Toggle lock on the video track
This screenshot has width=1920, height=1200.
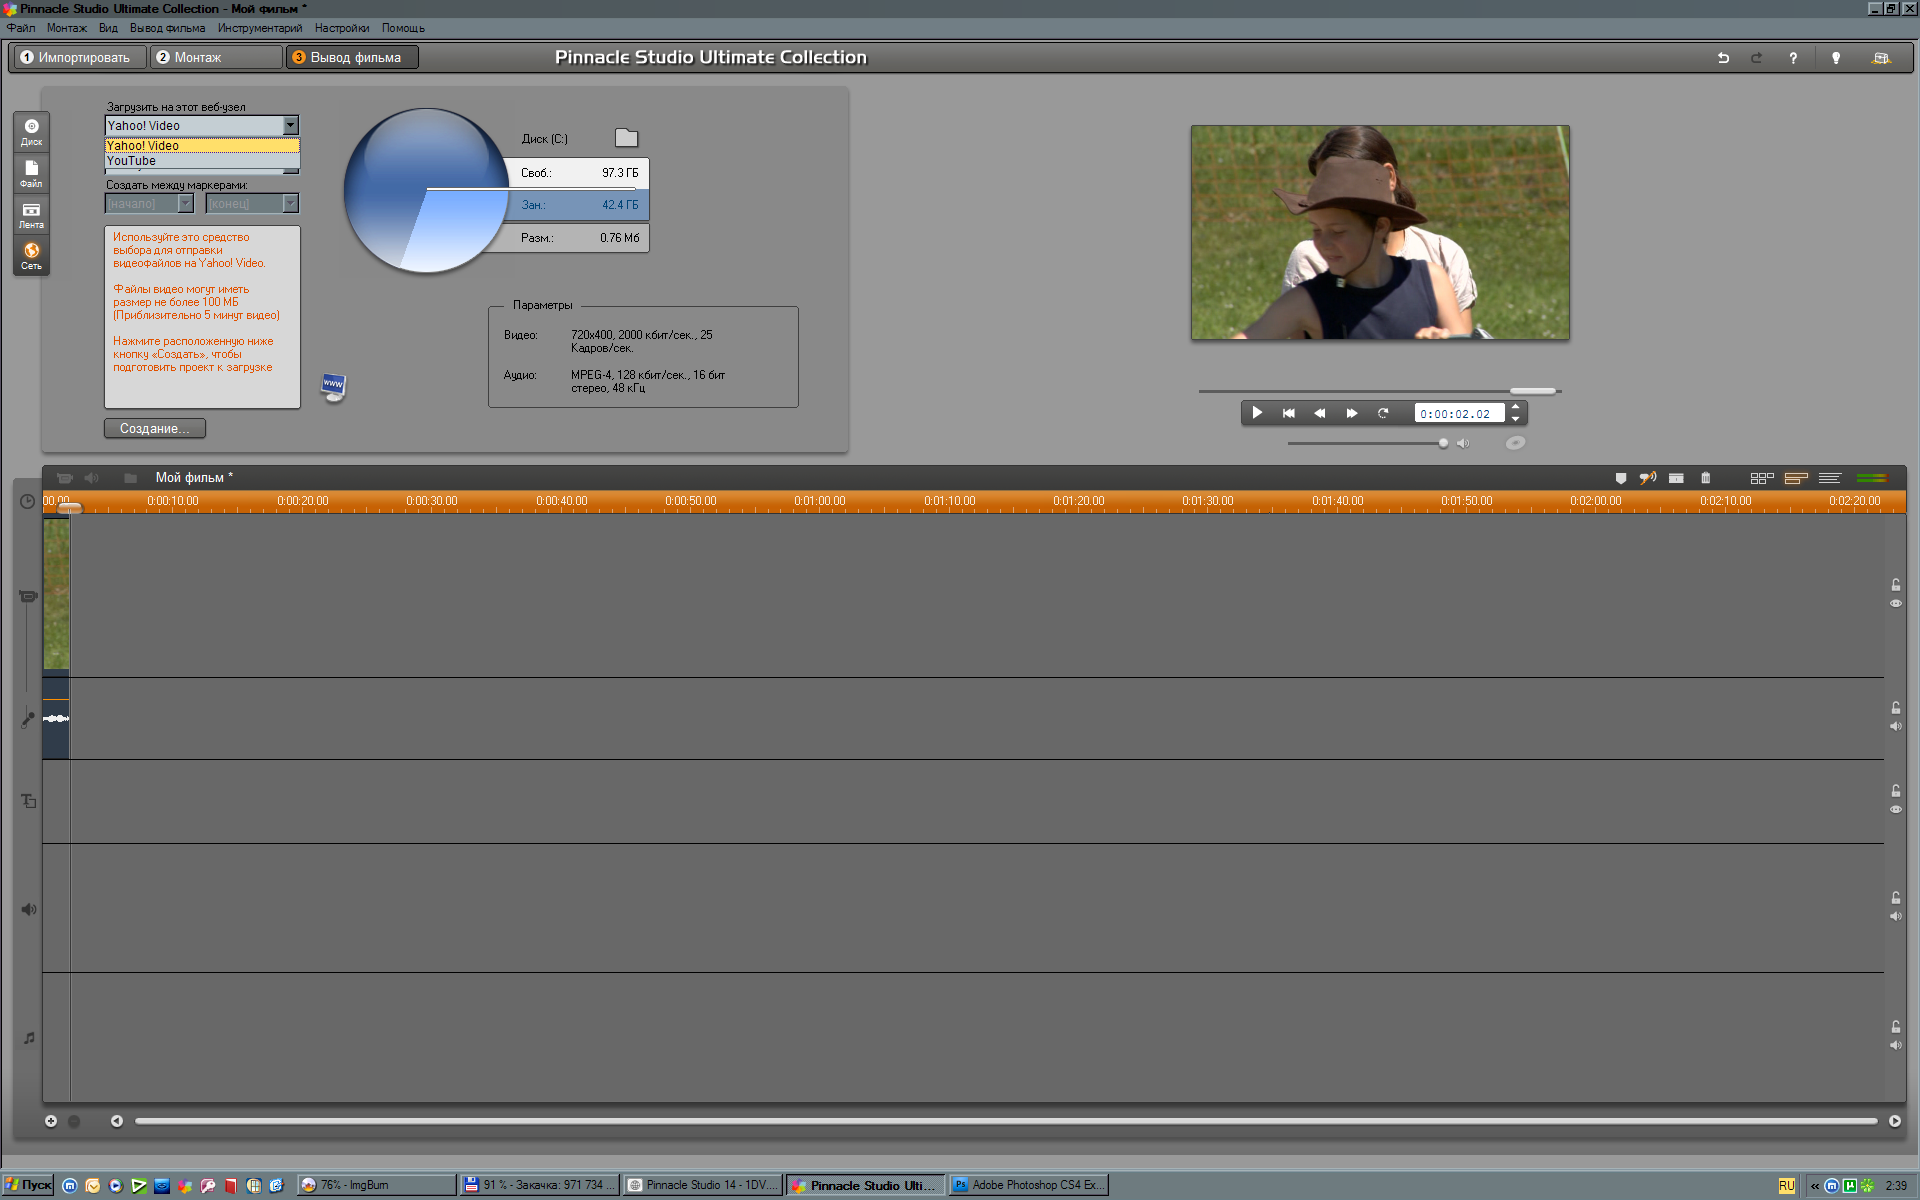[x=1895, y=585]
